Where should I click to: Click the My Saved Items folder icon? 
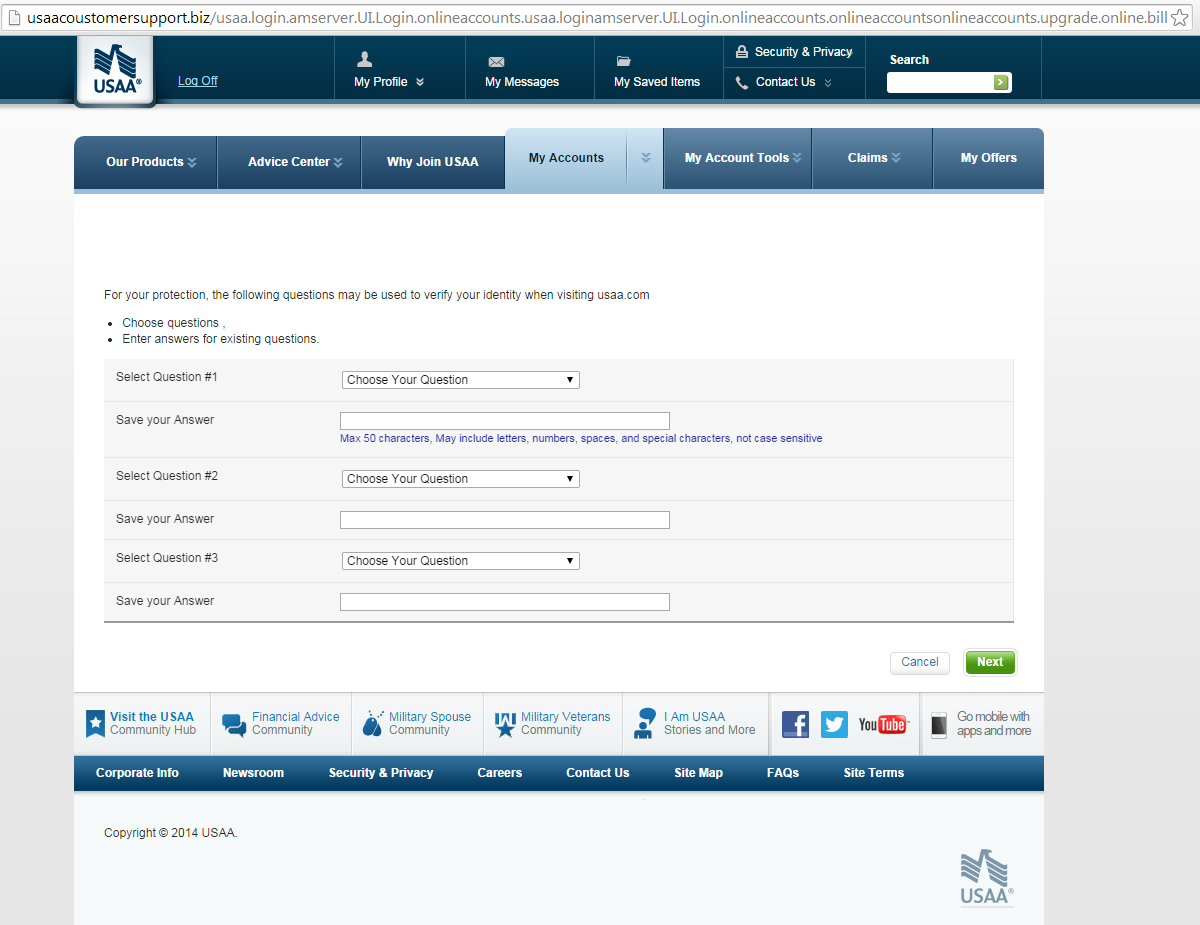(624, 62)
